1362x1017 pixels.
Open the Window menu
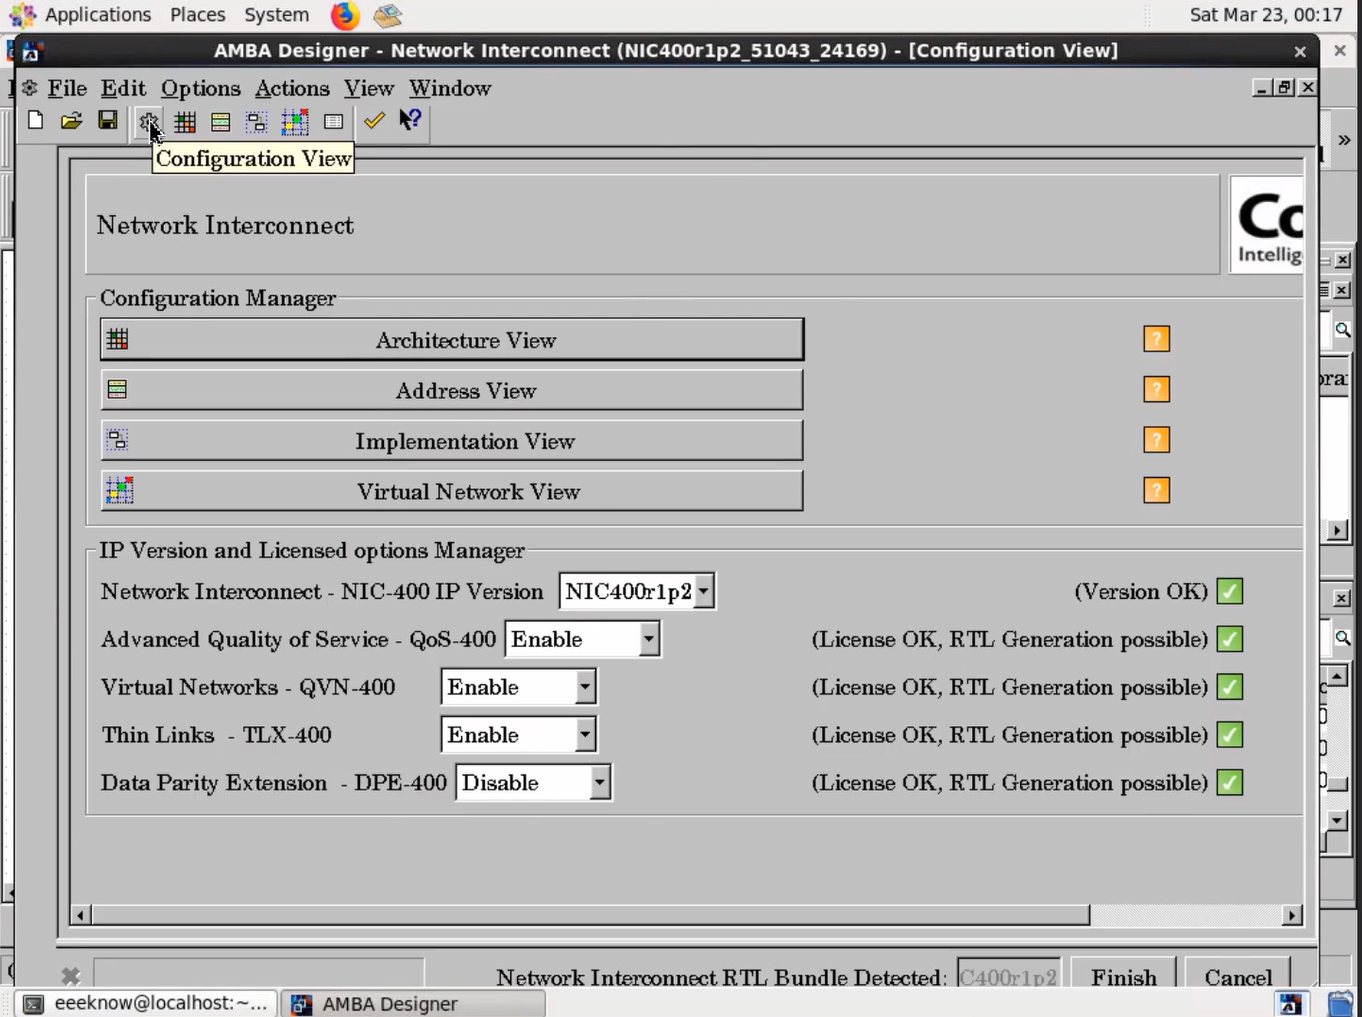[x=450, y=88]
